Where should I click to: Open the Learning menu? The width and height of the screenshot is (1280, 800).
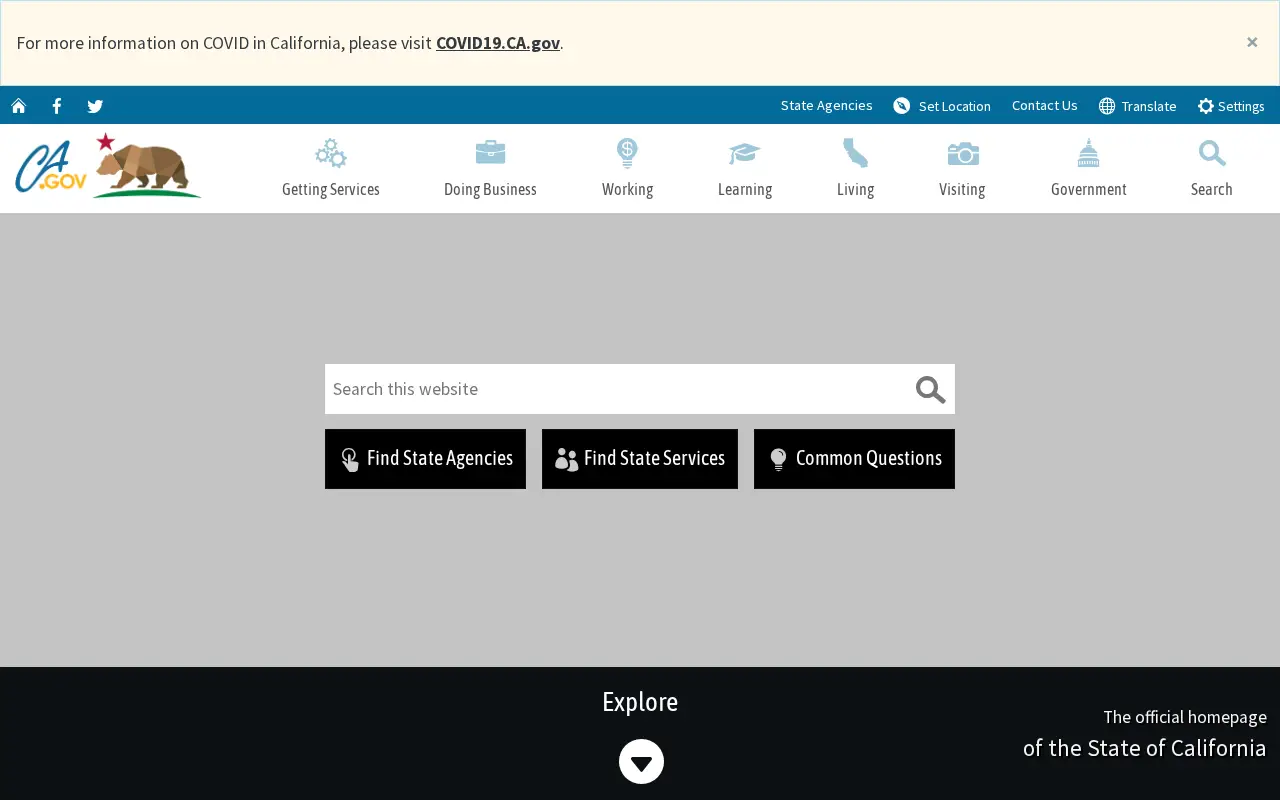[745, 168]
